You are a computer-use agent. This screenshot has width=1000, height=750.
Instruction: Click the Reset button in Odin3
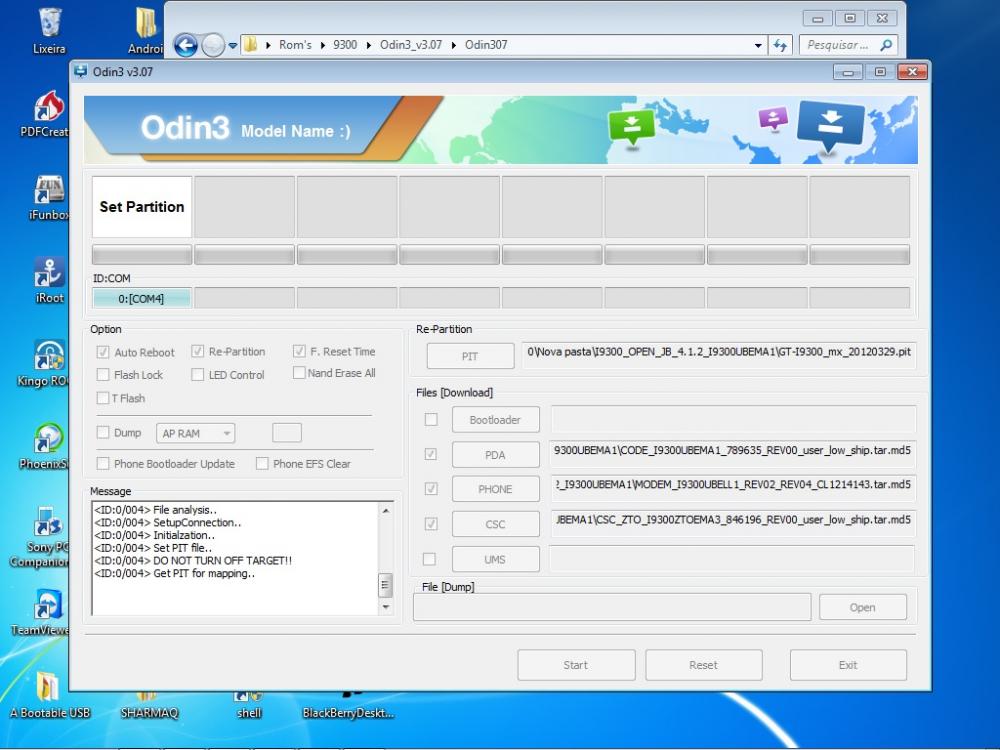coord(703,665)
